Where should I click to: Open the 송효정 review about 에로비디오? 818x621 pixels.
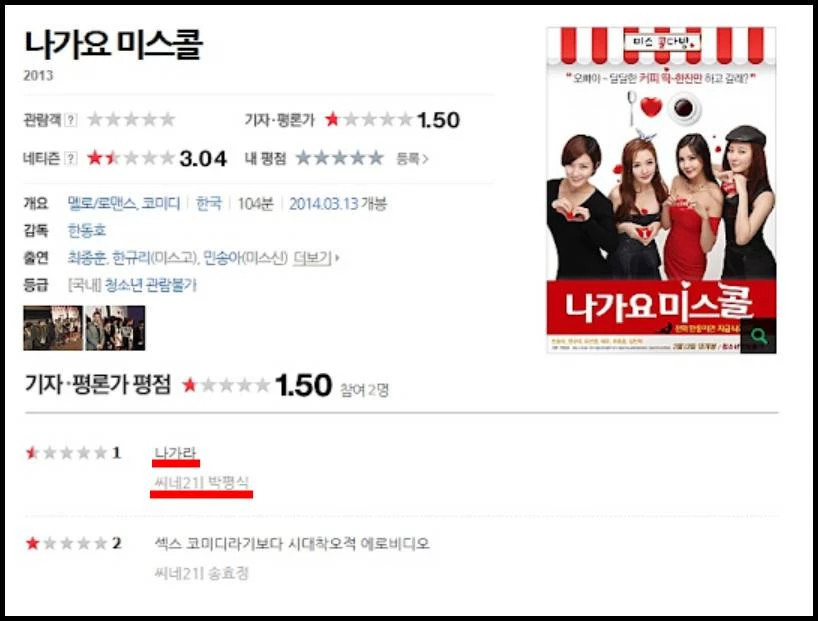[292, 544]
